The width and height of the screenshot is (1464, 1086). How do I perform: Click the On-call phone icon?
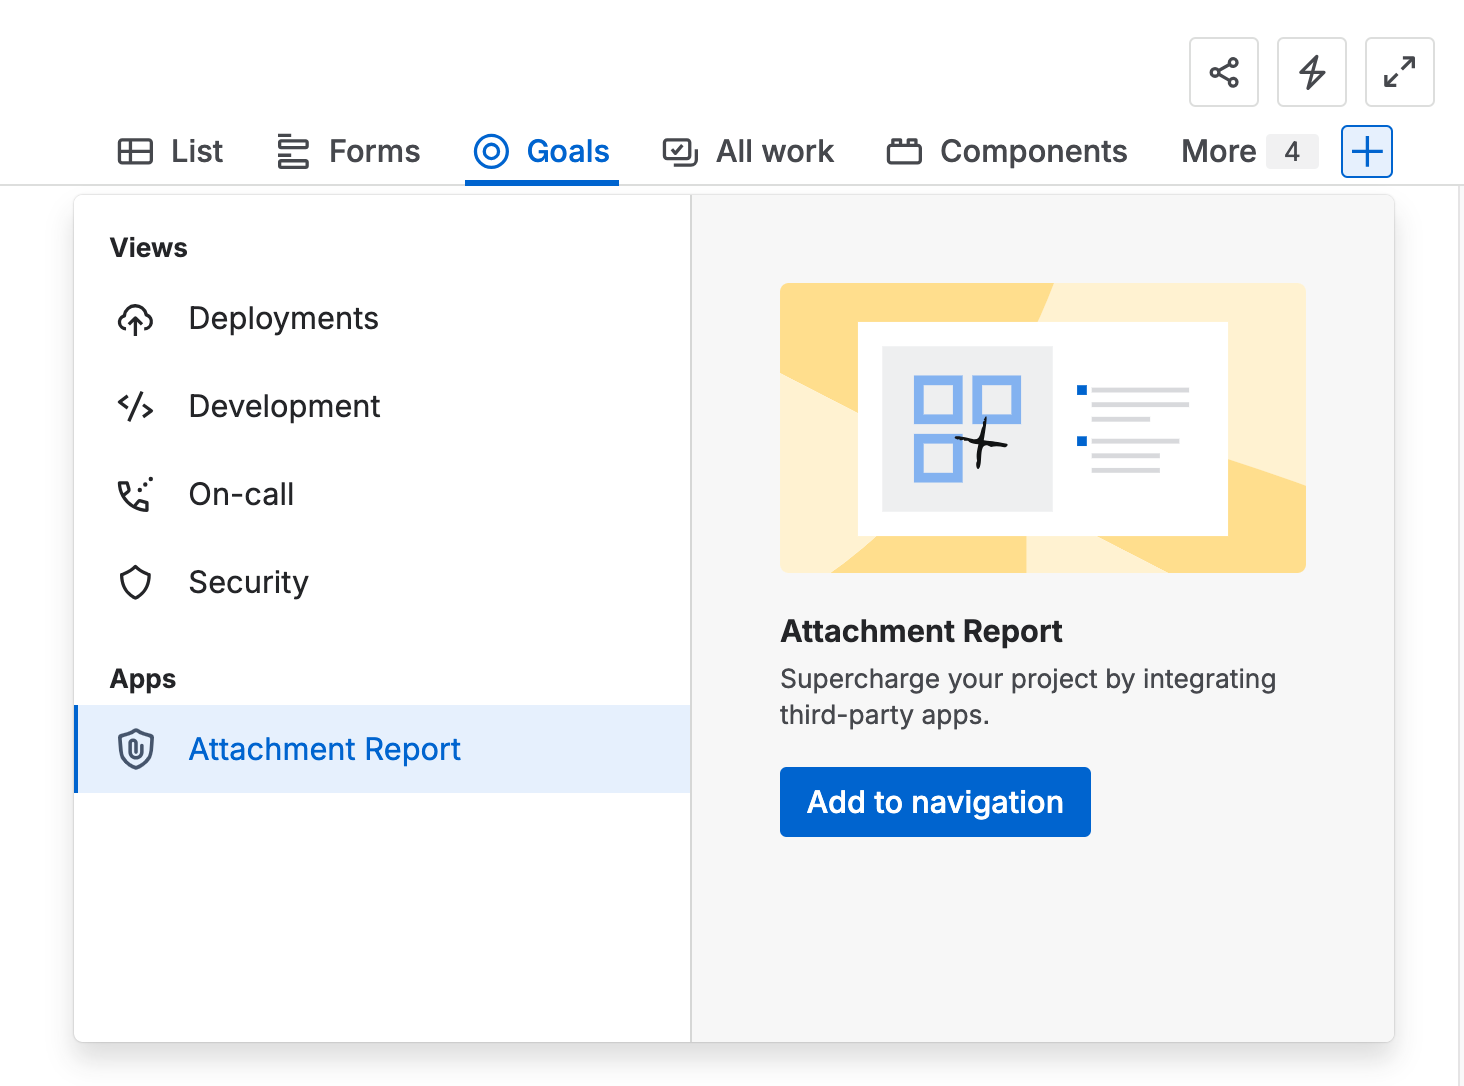pyautogui.click(x=135, y=495)
